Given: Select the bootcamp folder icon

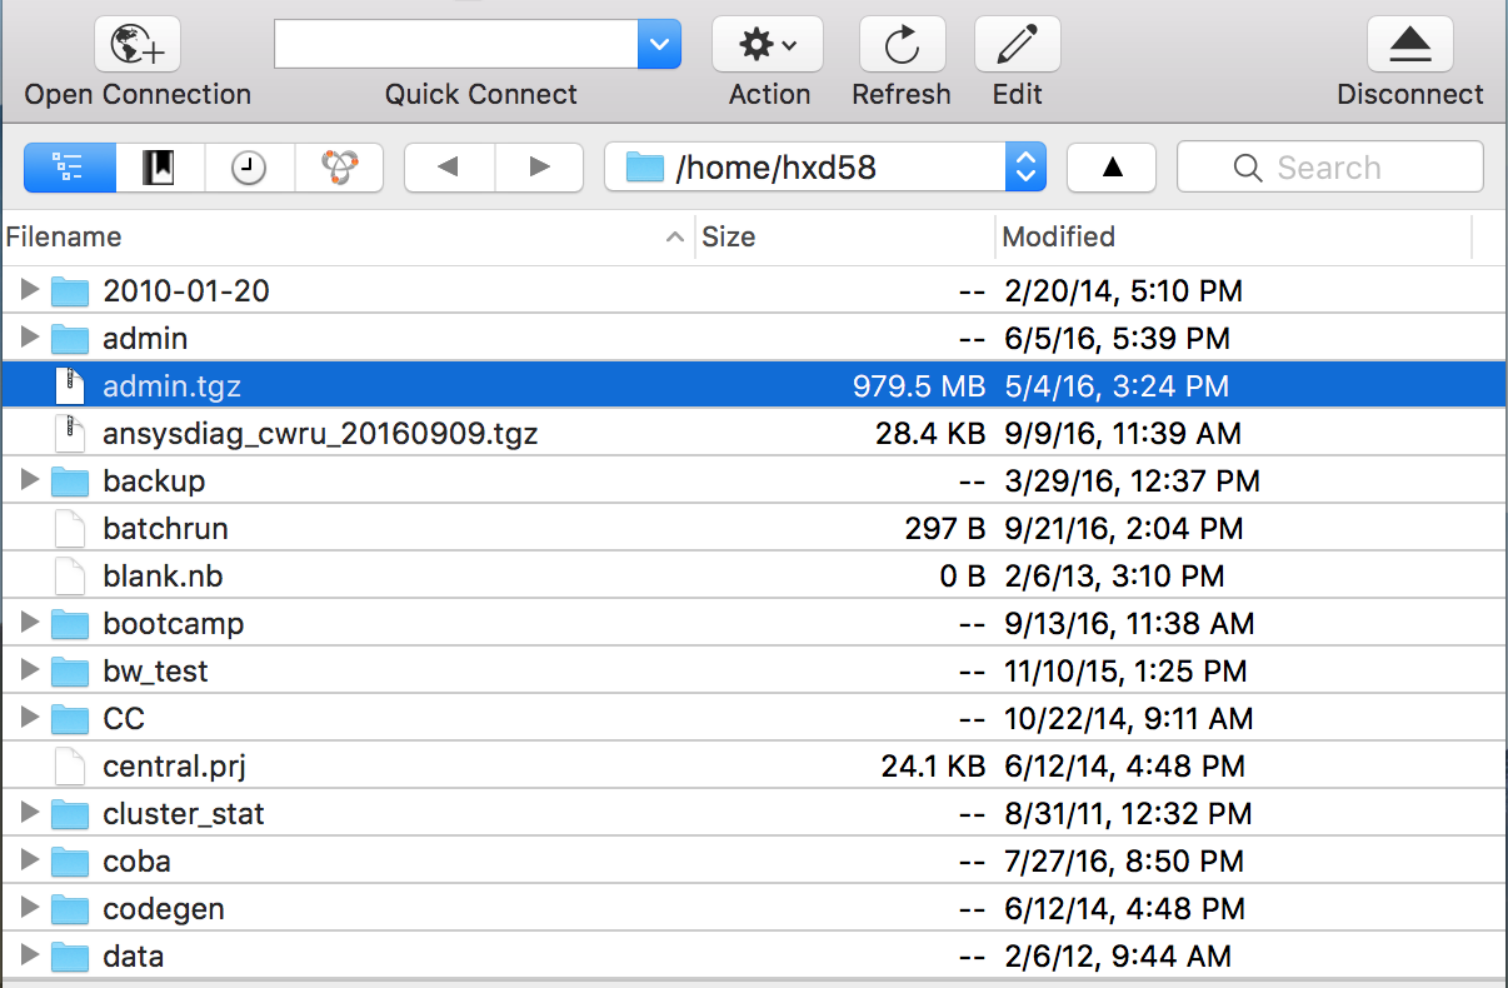Looking at the screenshot, I should pos(70,624).
